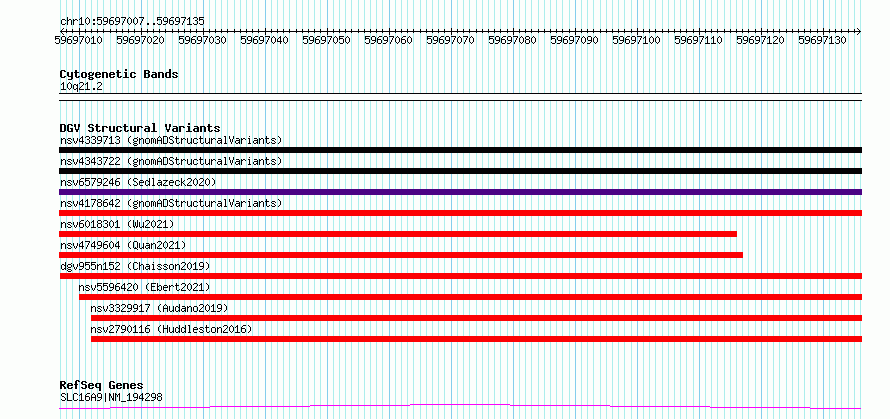Click ruler position 59697130

point(822,40)
